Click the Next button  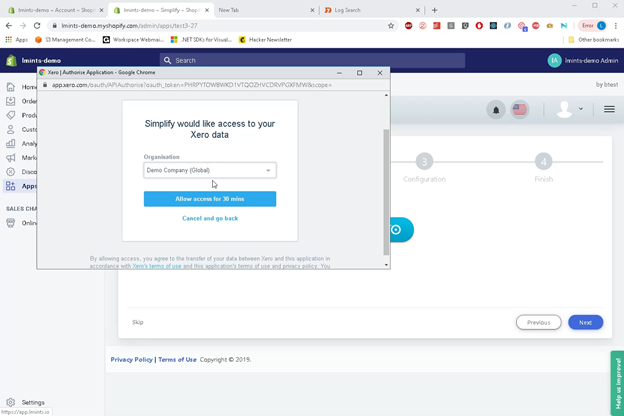point(585,322)
